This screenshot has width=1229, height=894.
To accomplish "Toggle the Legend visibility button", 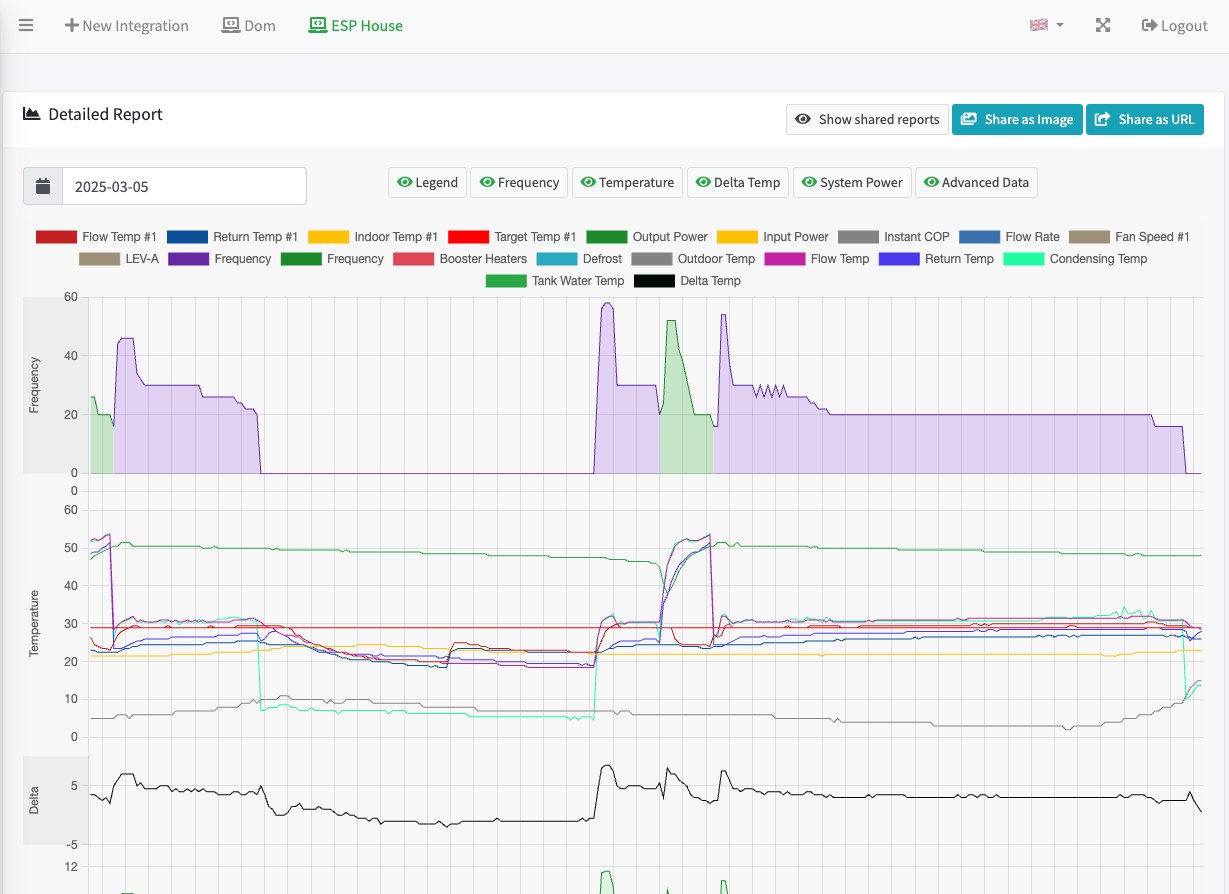I will point(427,182).
